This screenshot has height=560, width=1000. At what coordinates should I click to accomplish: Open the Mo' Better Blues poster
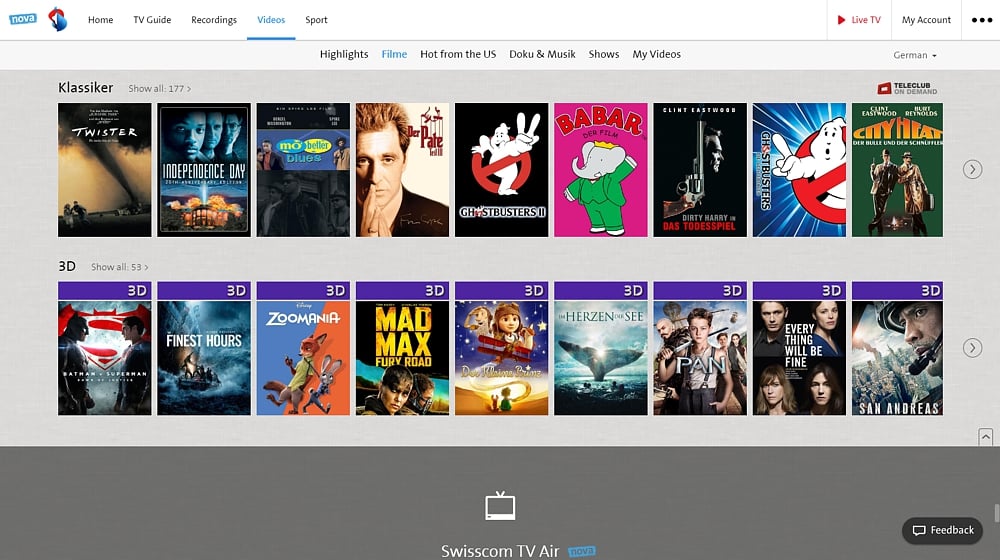tap(303, 170)
